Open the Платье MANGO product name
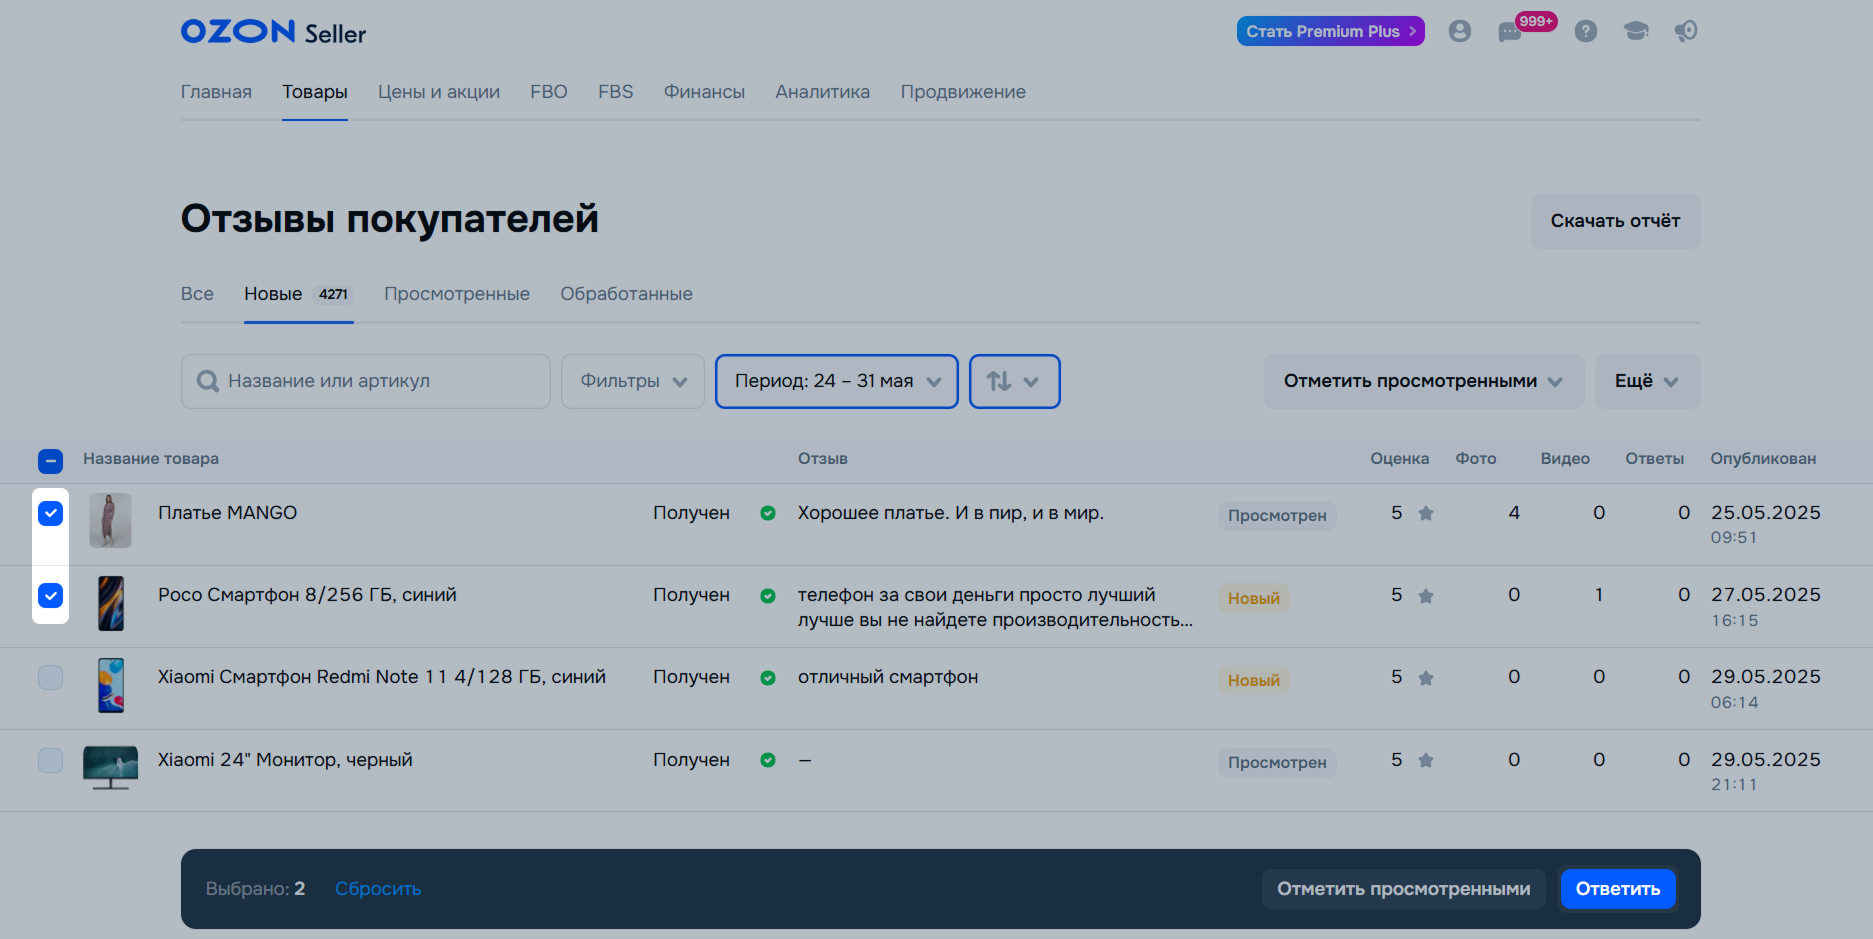This screenshot has height=939, width=1873. (228, 513)
